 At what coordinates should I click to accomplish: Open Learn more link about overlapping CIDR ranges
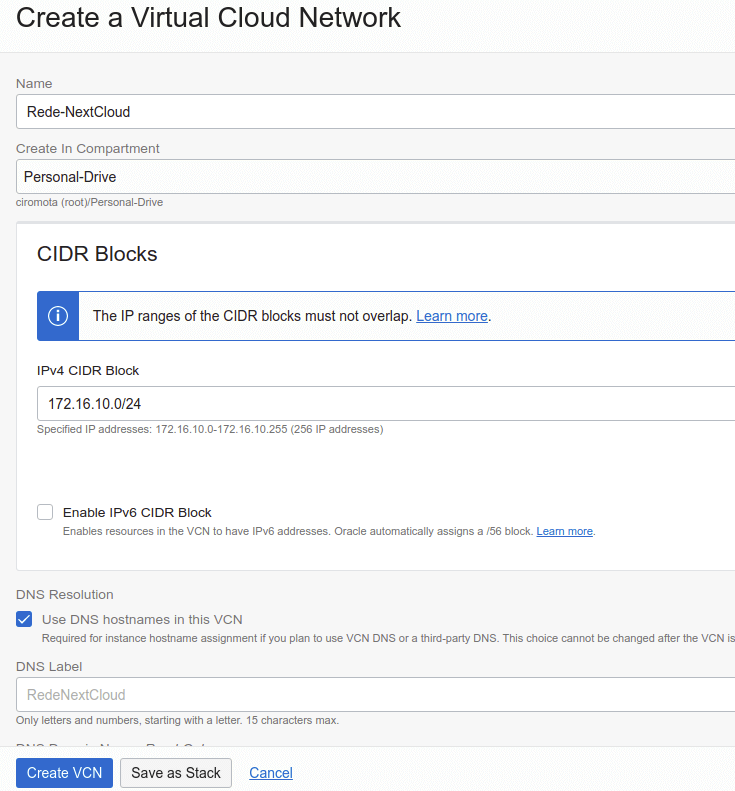point(452,316)
